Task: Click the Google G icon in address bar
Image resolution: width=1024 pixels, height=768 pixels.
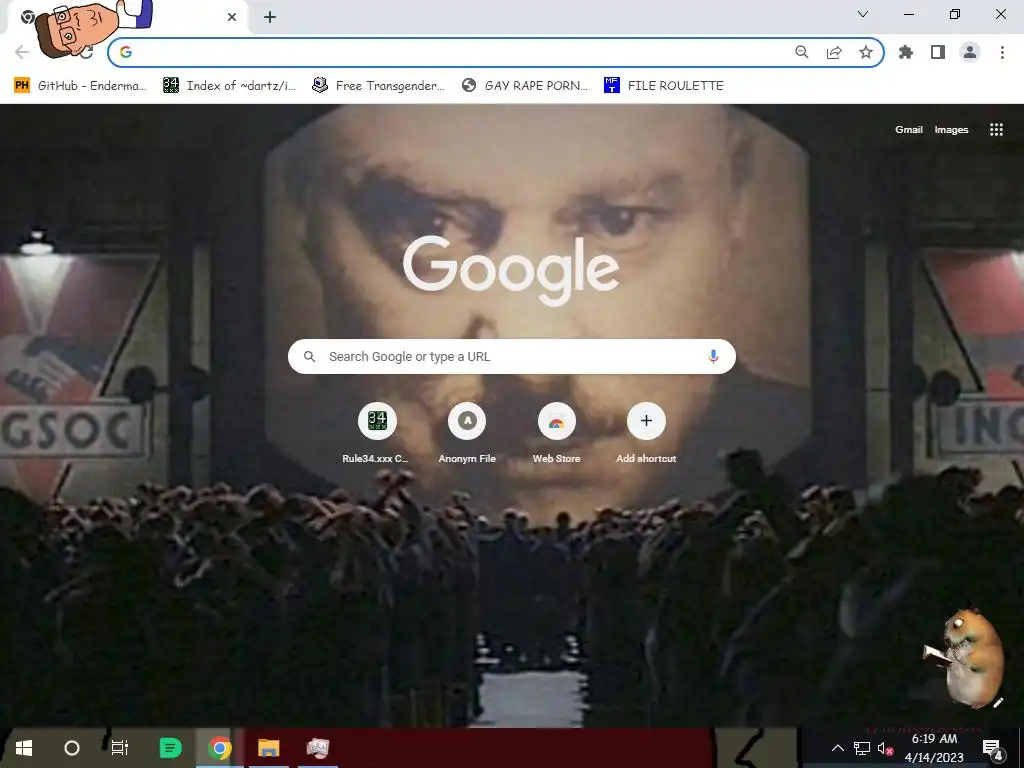Action: [126, 52]
